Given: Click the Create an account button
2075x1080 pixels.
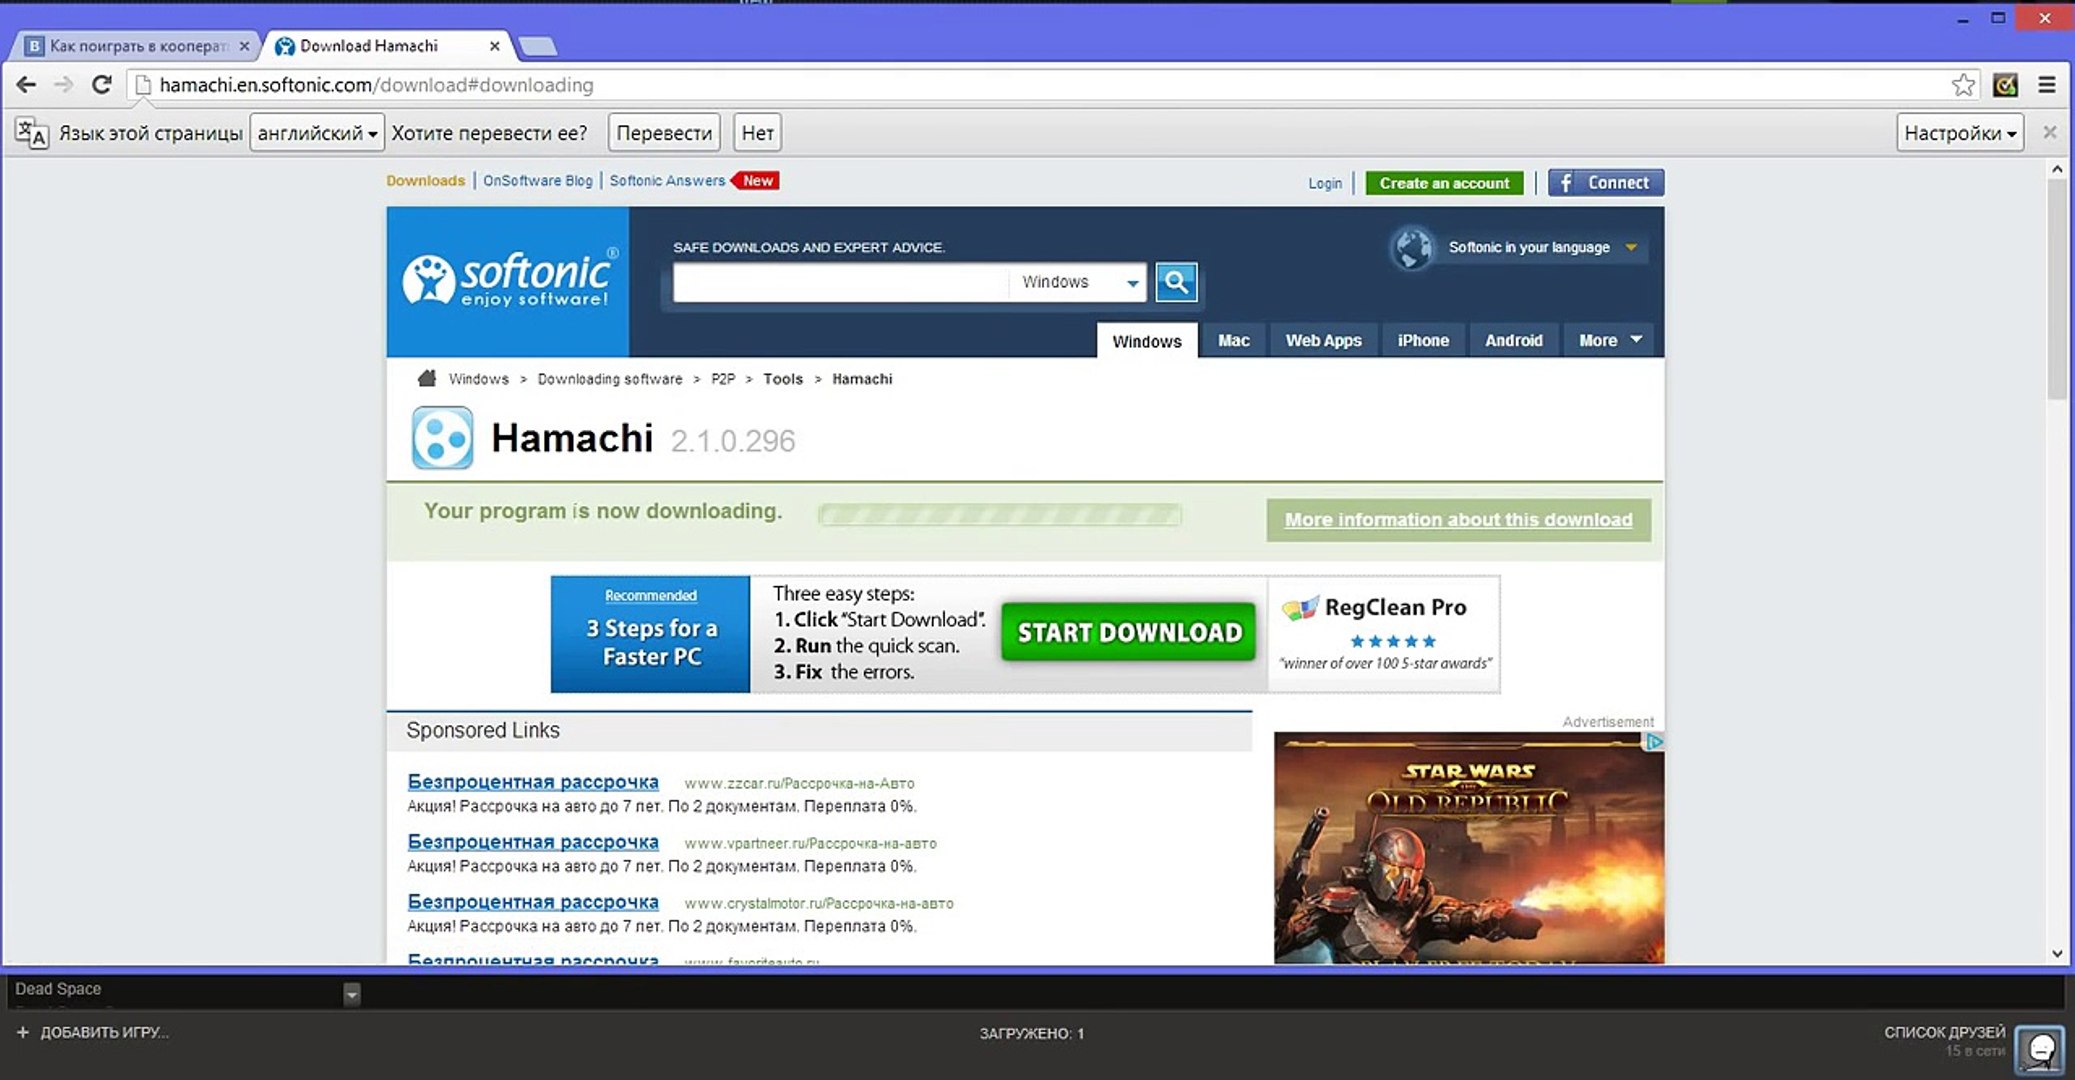Looking at the screenshot, I should point(1444,183).
